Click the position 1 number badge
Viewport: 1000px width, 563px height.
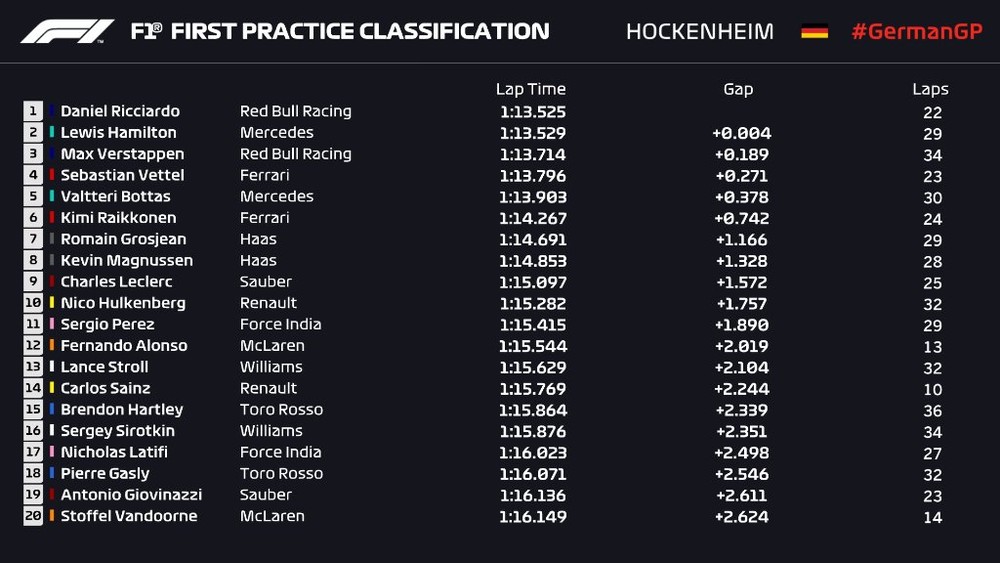coord(33,111)
